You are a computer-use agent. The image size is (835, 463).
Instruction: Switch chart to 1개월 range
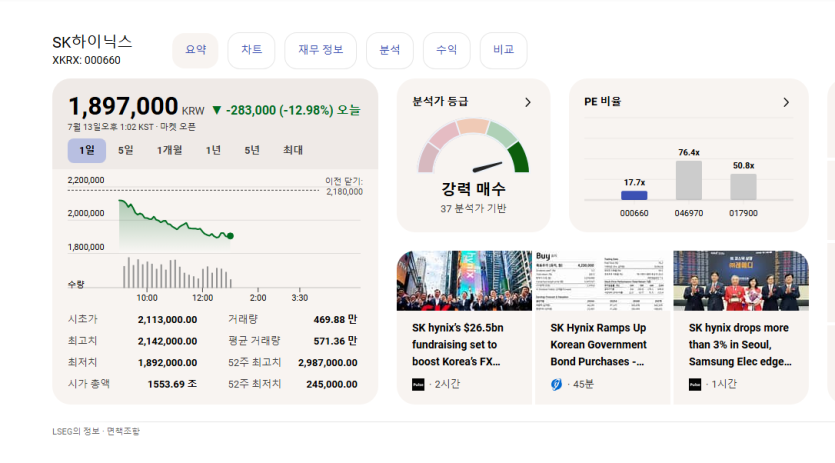pyautogui.click(x=169, y=150)
